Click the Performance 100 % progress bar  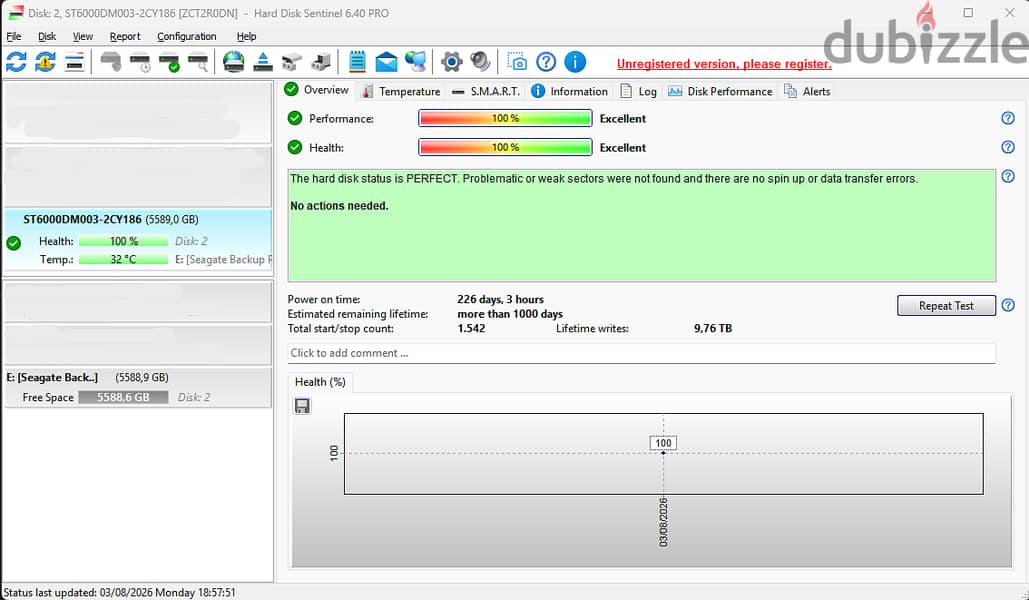coord(505,118)
